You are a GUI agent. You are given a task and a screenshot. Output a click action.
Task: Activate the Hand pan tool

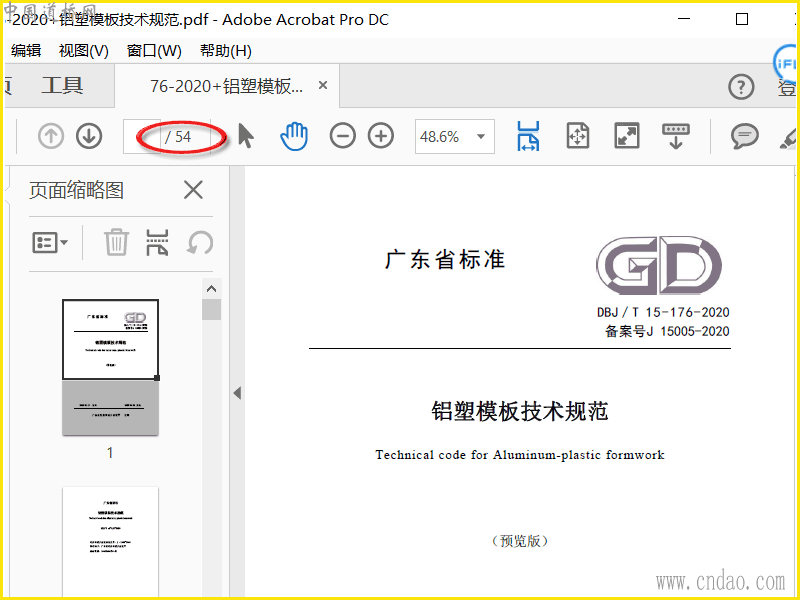(x=294, y=136)
